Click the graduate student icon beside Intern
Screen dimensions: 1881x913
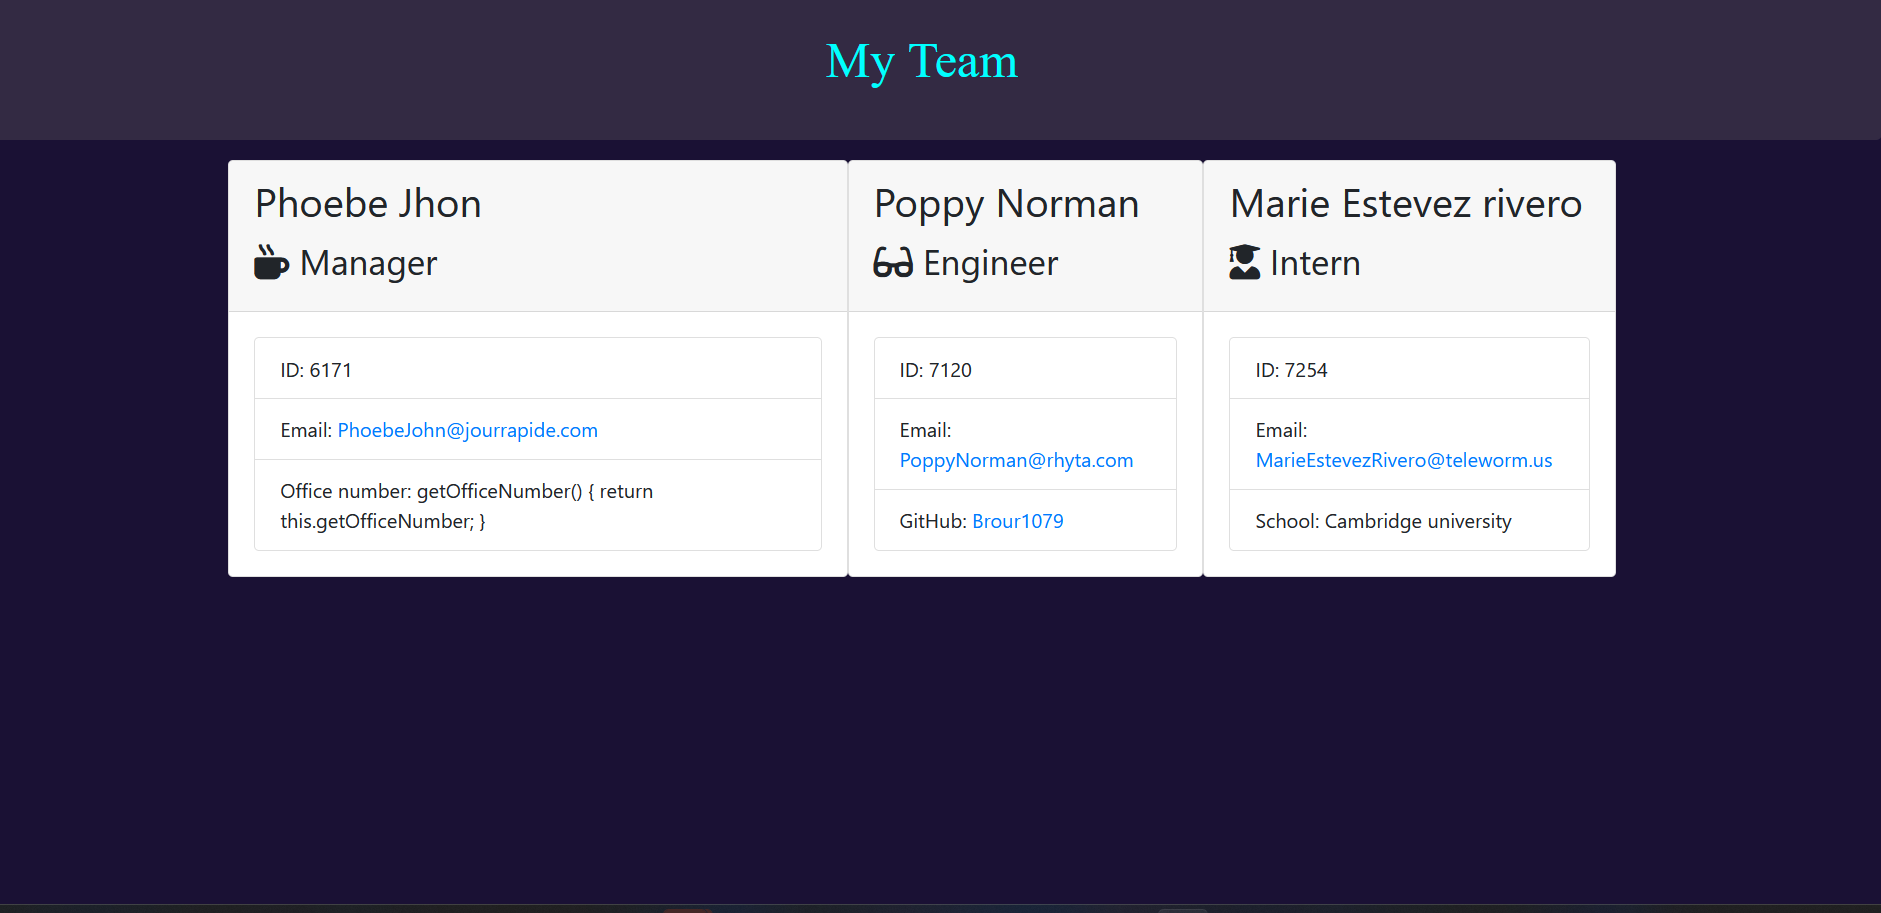pyautogui.click(x=1243, y=262)
